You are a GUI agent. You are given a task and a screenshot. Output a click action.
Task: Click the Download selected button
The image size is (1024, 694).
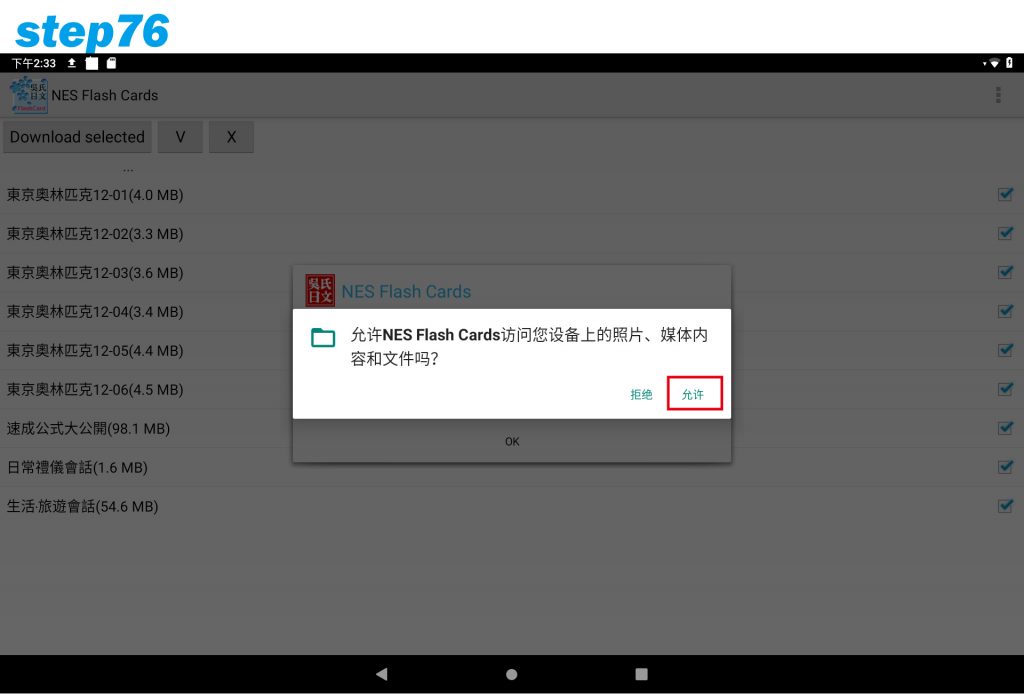77,137
